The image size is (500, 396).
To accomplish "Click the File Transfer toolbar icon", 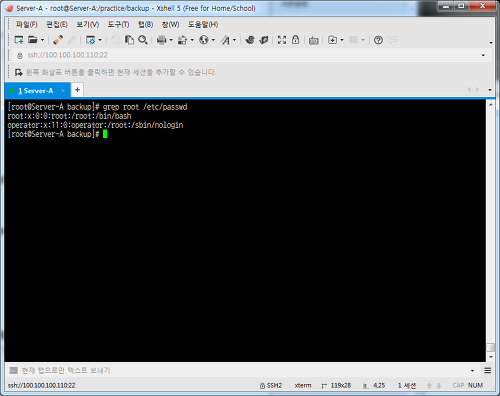I will [182, 40].
